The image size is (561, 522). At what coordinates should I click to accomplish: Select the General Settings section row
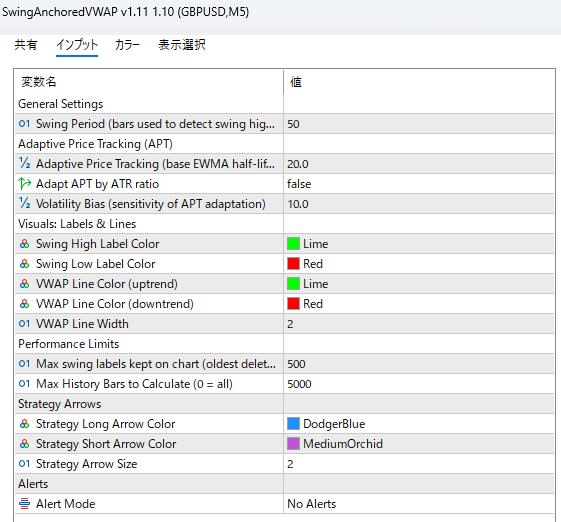284,104
